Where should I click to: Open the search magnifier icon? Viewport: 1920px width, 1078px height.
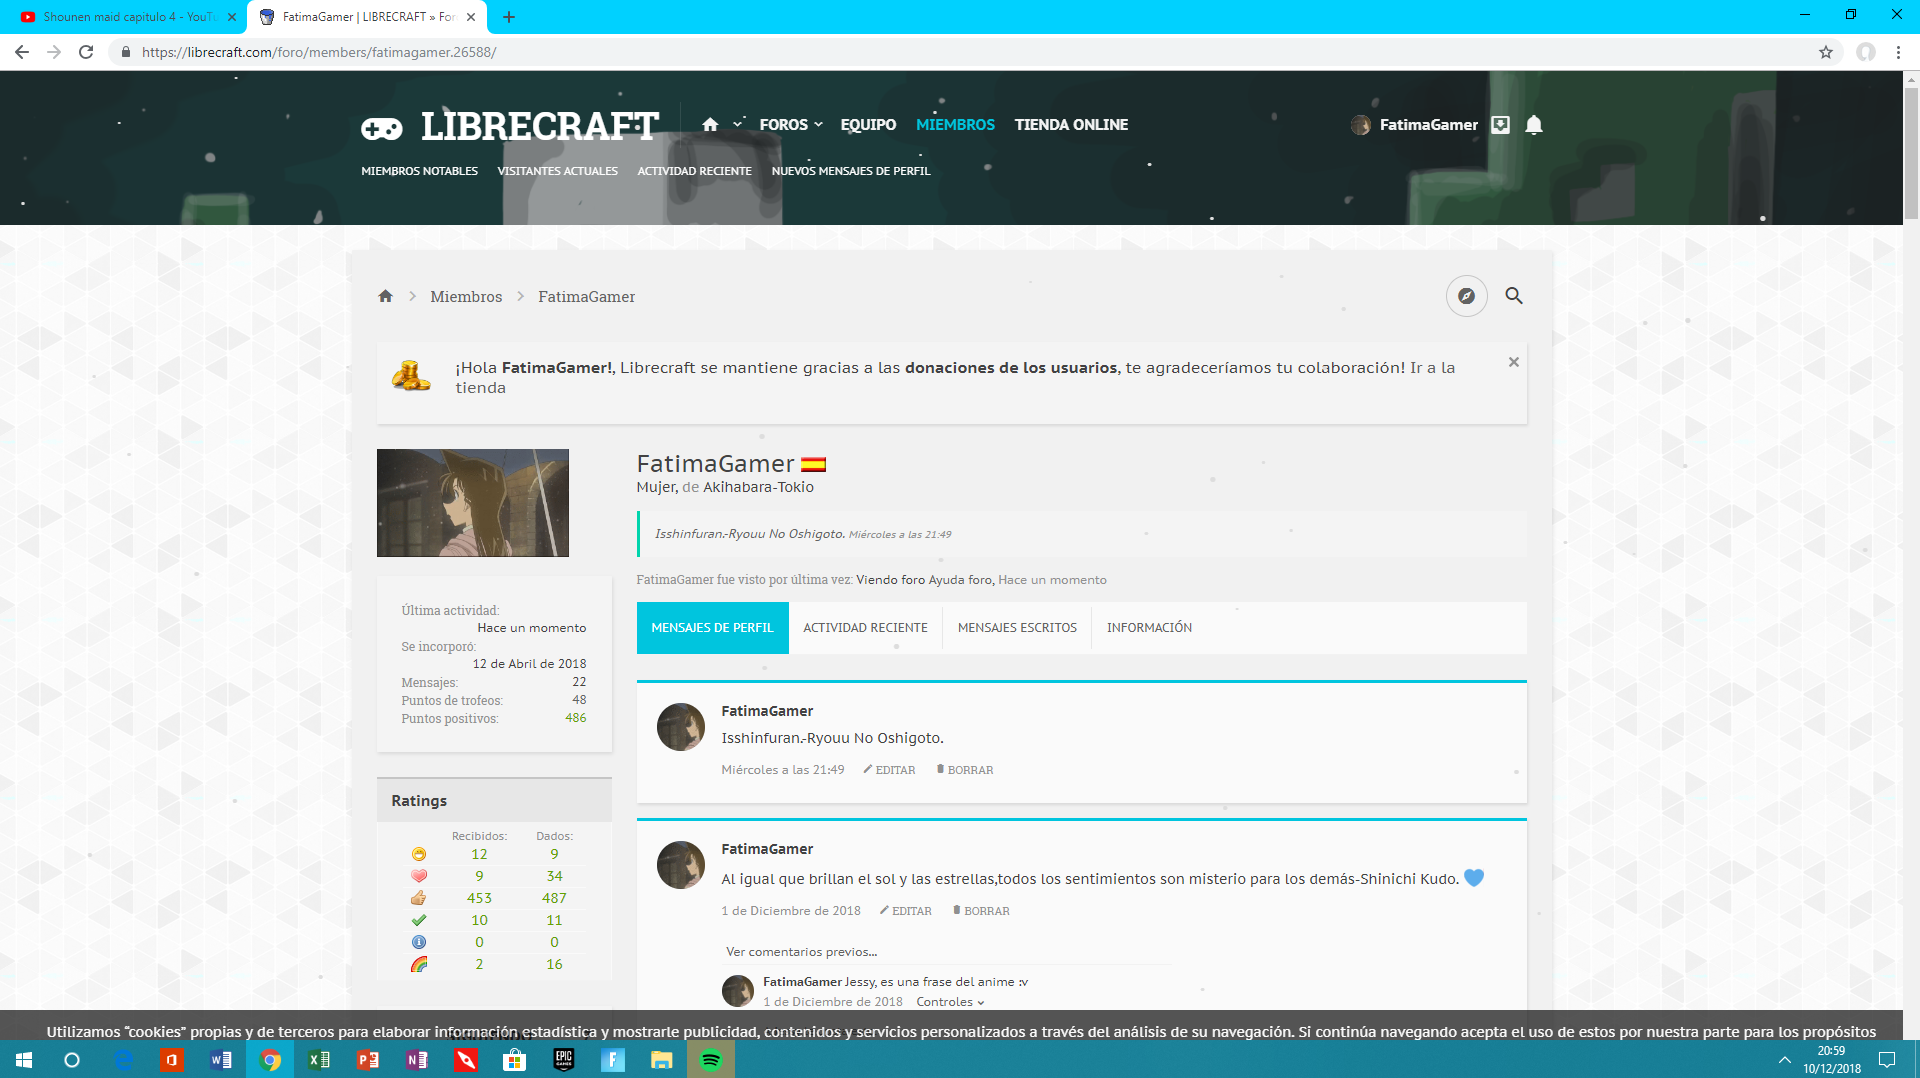click(x=1514, y=296)
